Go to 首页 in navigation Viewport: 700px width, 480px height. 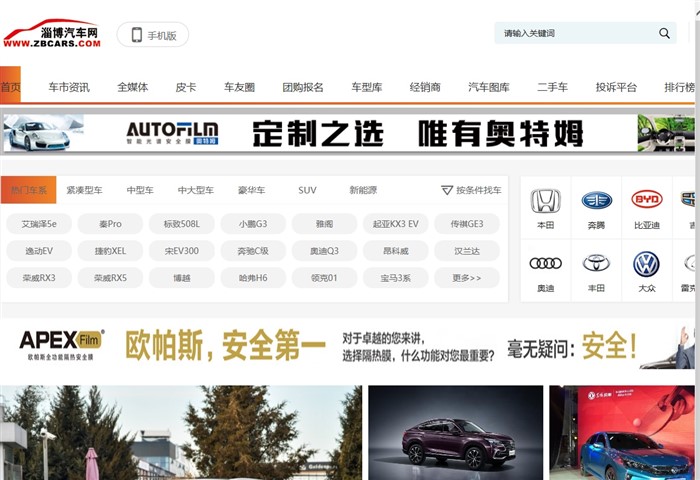click(x=10, y=87)
